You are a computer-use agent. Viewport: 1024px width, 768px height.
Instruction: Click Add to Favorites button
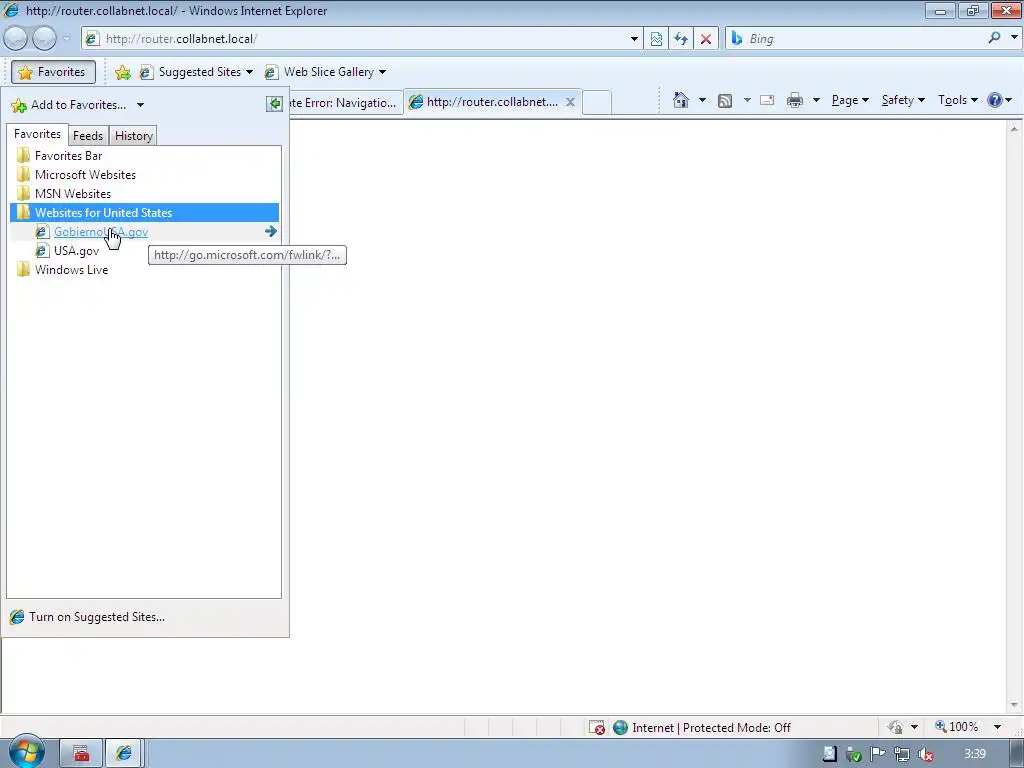click(69, 105)
